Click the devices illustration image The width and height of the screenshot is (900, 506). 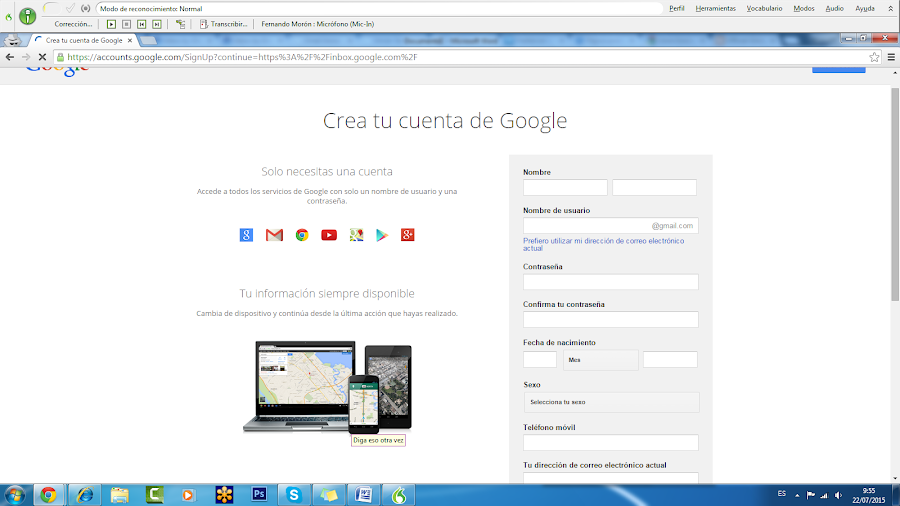(x=327, y=387)
